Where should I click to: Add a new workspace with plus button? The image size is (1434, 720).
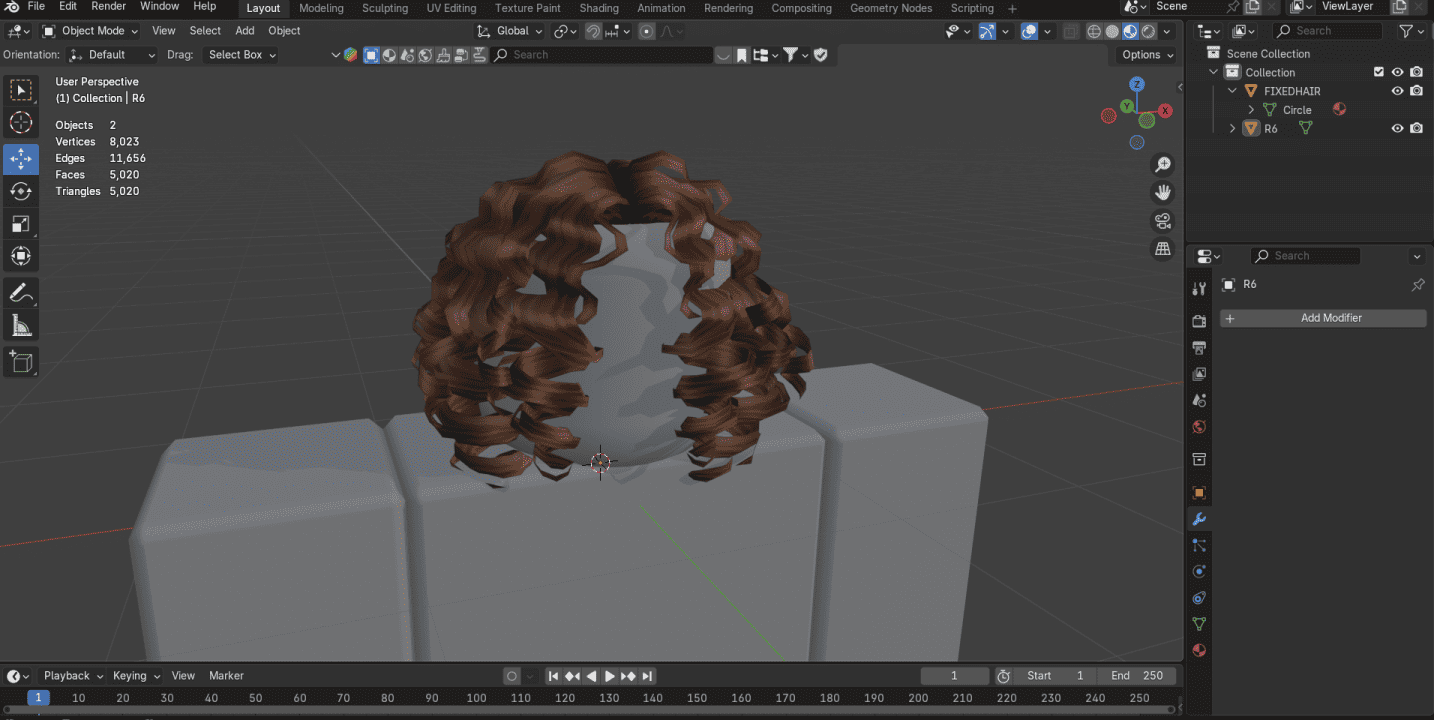coord(1012,8)
